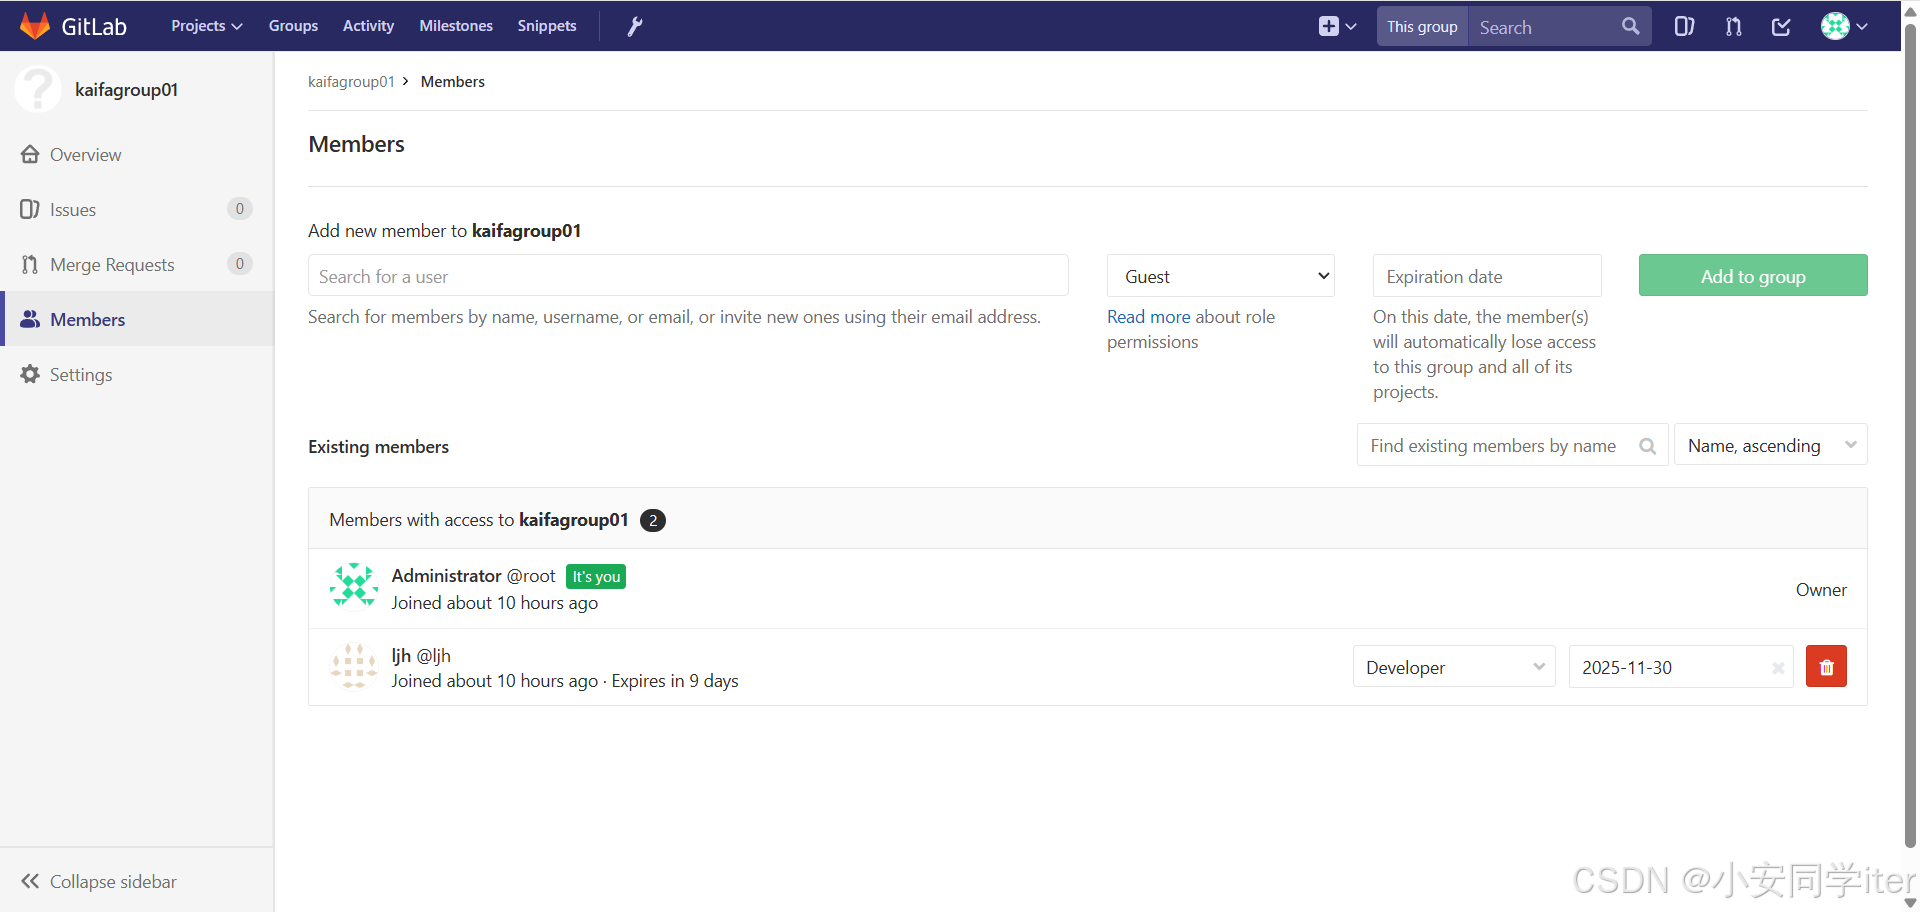Image resolution: width=1920 pixels, height=912 pixels.
Task: Open the Name, ascending sort dropdown
Action: click(x=1770, y=446)
